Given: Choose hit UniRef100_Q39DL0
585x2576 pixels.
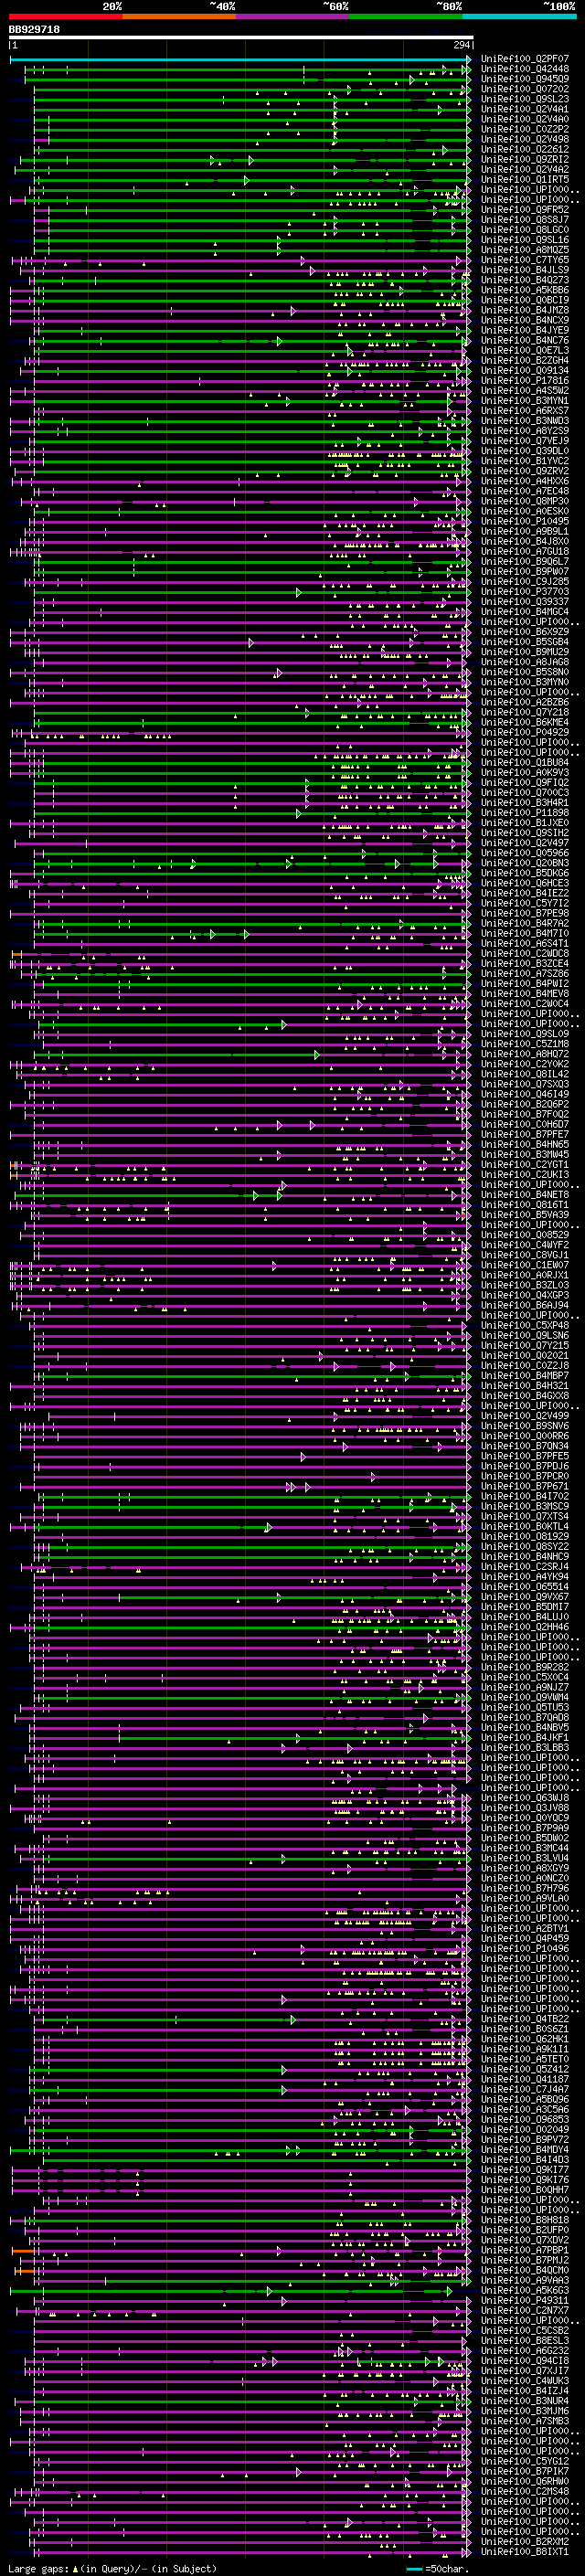Looking at the screenshot, I should pyautogui.click(x=525, y=451).
